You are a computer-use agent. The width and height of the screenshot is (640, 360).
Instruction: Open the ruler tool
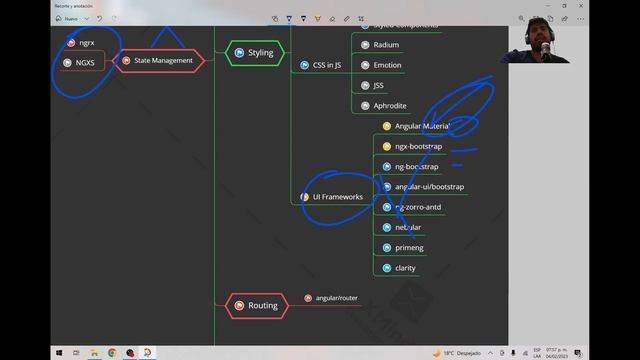click(347, 19)
